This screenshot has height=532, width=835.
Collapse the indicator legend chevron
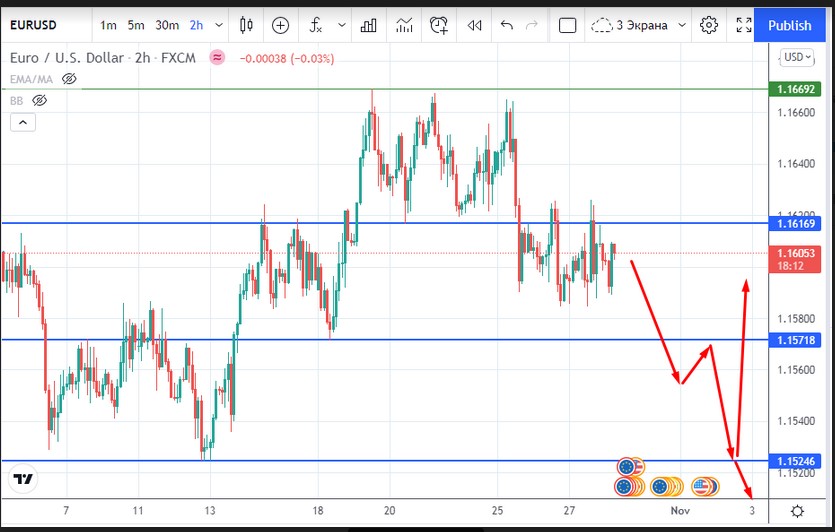pyautogui.click(x=22, y=123)
